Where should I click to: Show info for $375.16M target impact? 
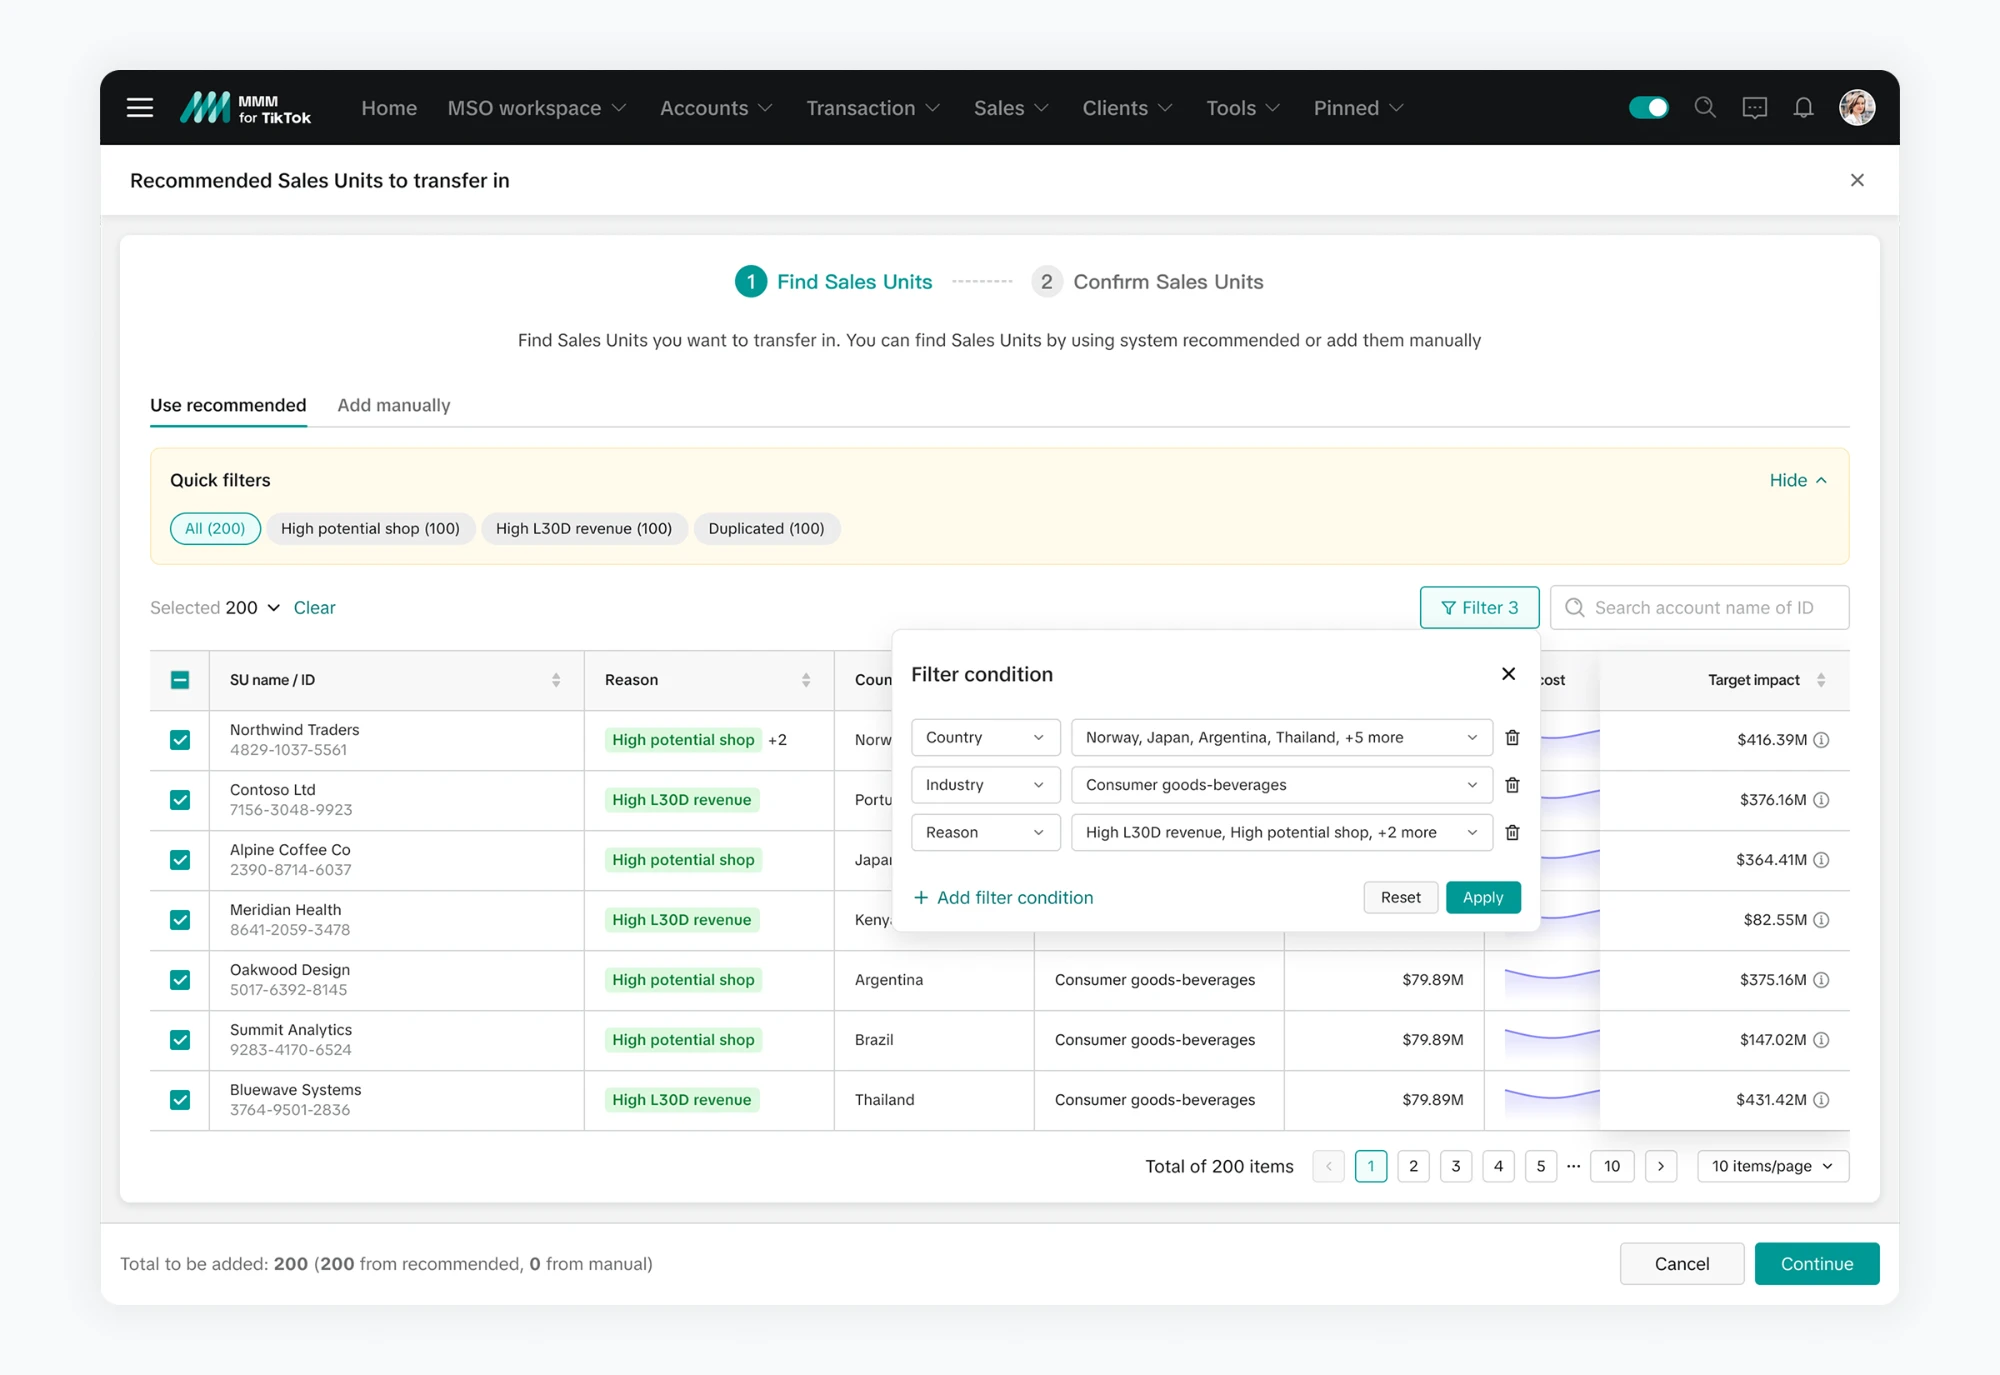point(1821,980)
